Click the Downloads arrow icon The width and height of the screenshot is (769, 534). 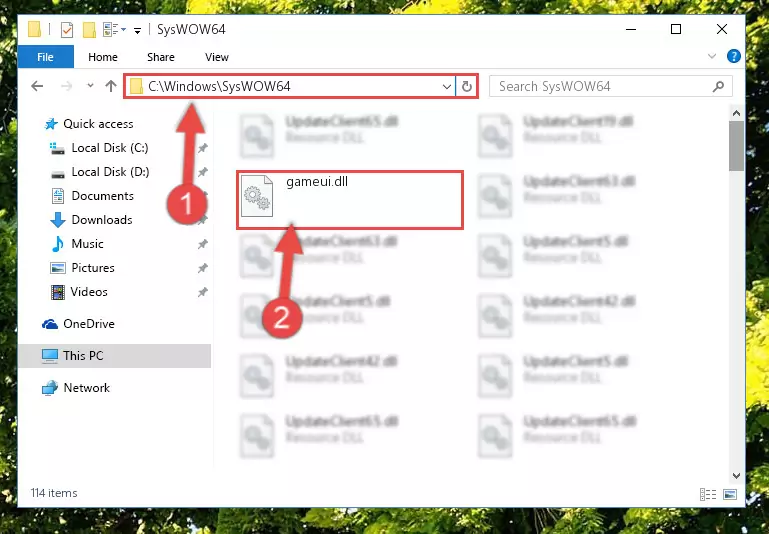[58, 220]
